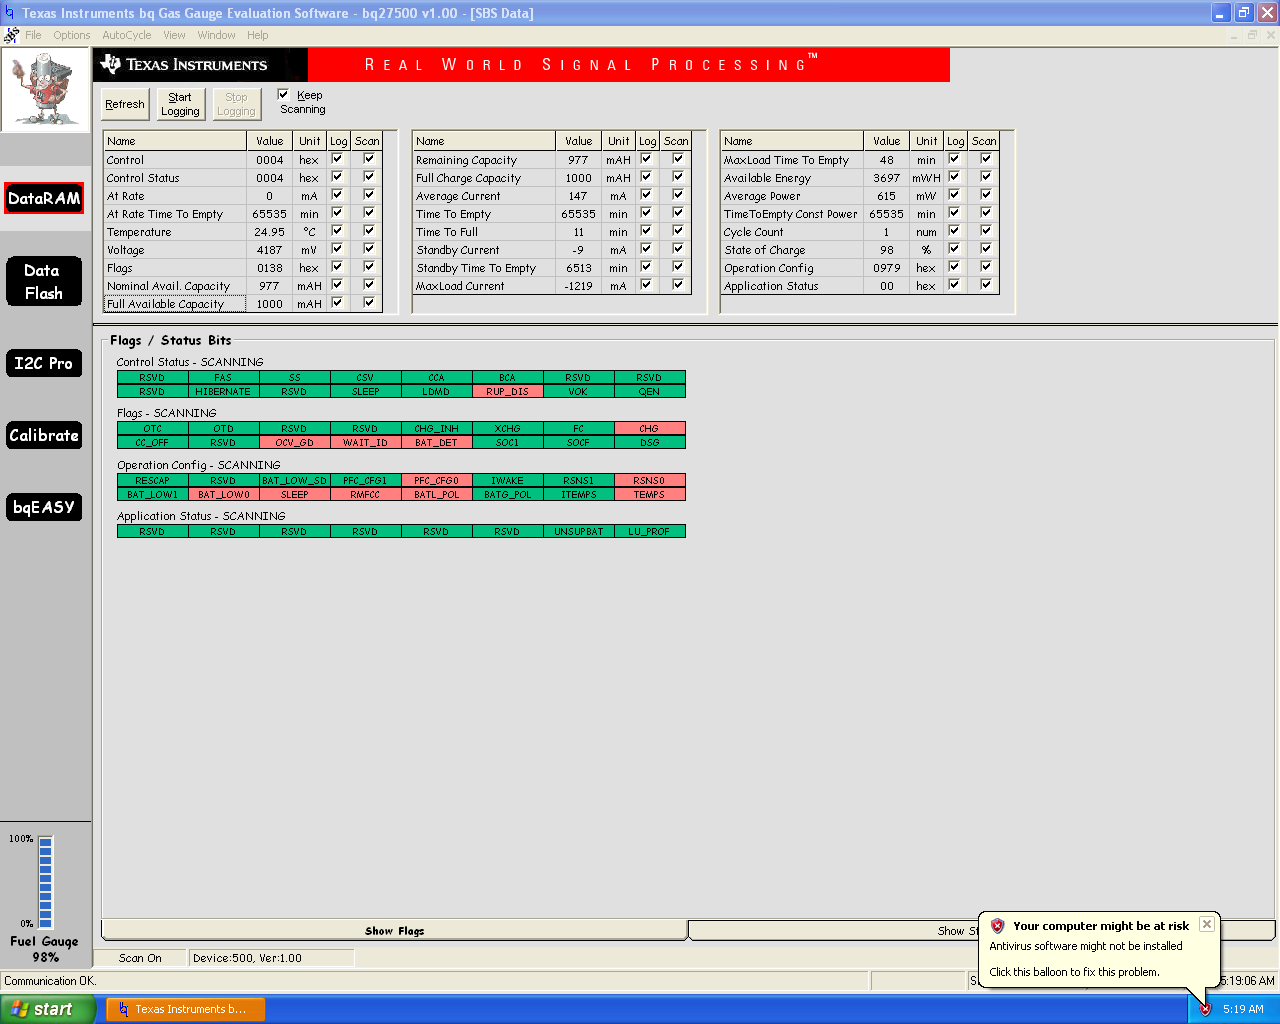Viewport: 1280px width, 1024px height.
Task: Click the BAT_DET flag bit
Action: pyautogui.click(x=436, y=442)
